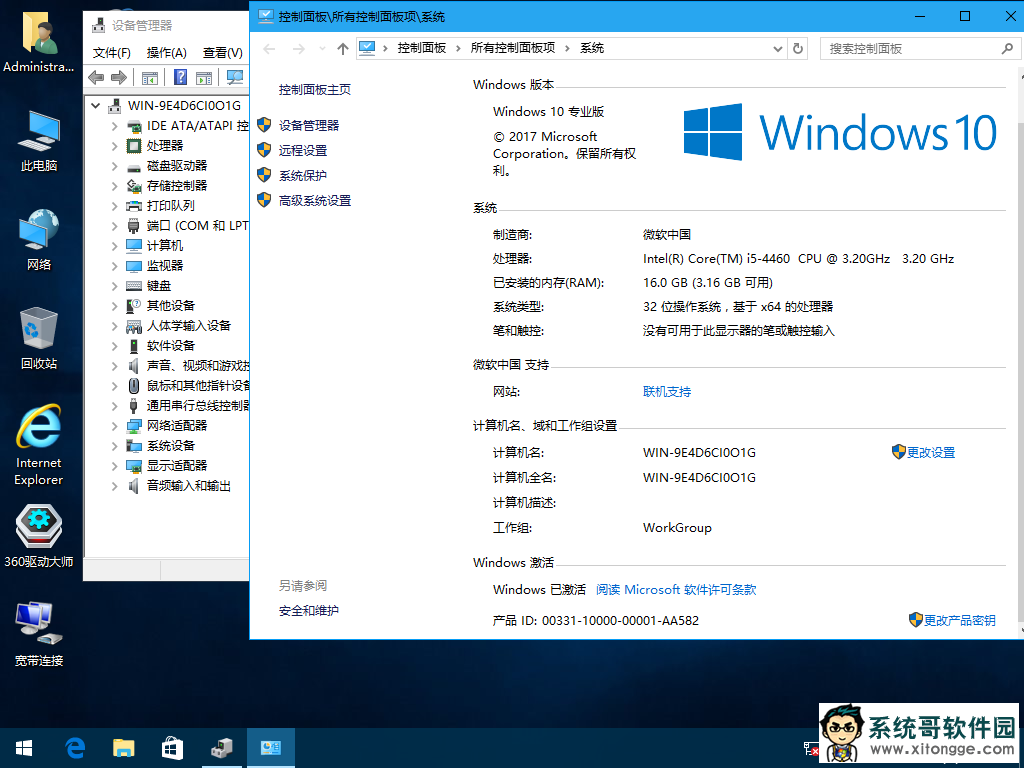Image resolution: width=1024 pixels, height=768 pixels.
Task: Click the refresh button next to address bar
Action: 797,48
